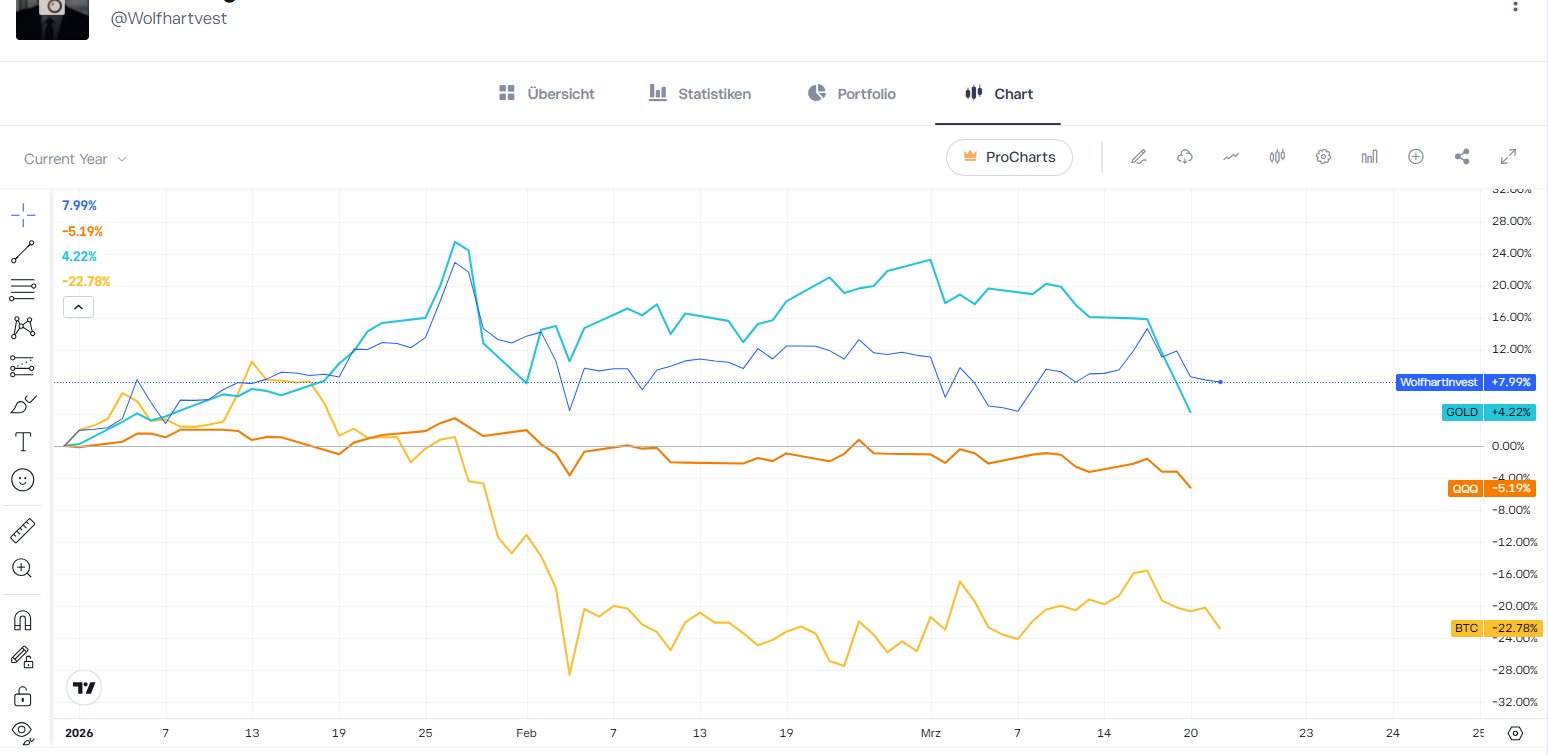Open the Current Year period dropdown

[76, 159]
